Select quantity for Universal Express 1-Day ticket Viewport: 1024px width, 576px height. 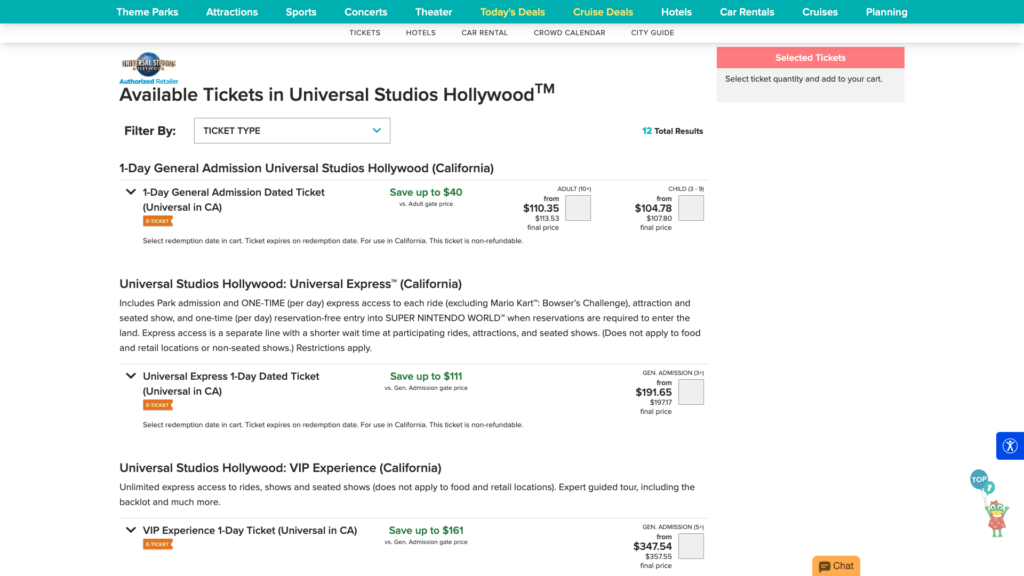[x=691, y=392]
